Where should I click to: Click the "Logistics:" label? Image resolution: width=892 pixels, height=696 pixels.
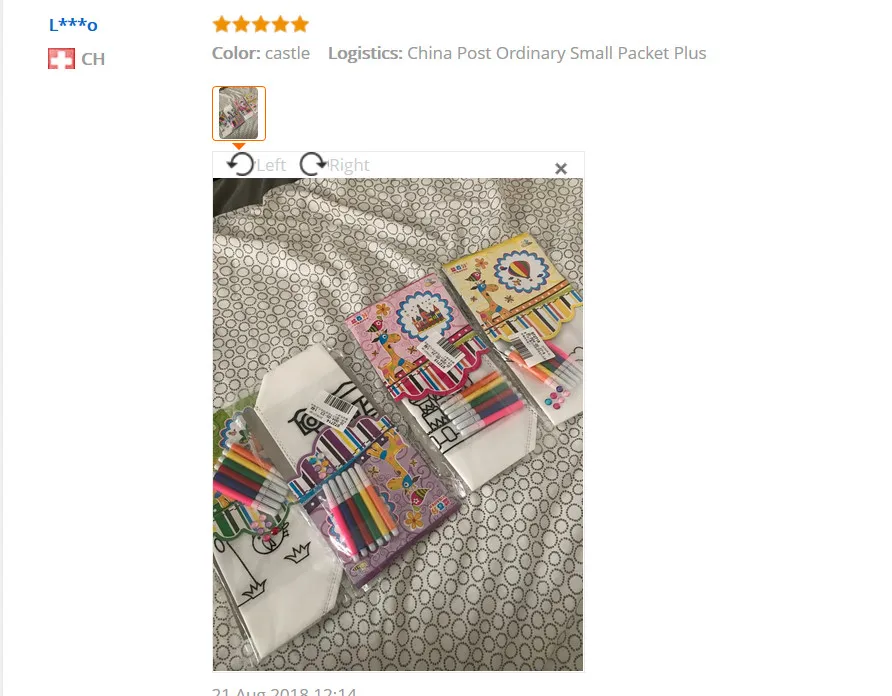click(365, 53)
